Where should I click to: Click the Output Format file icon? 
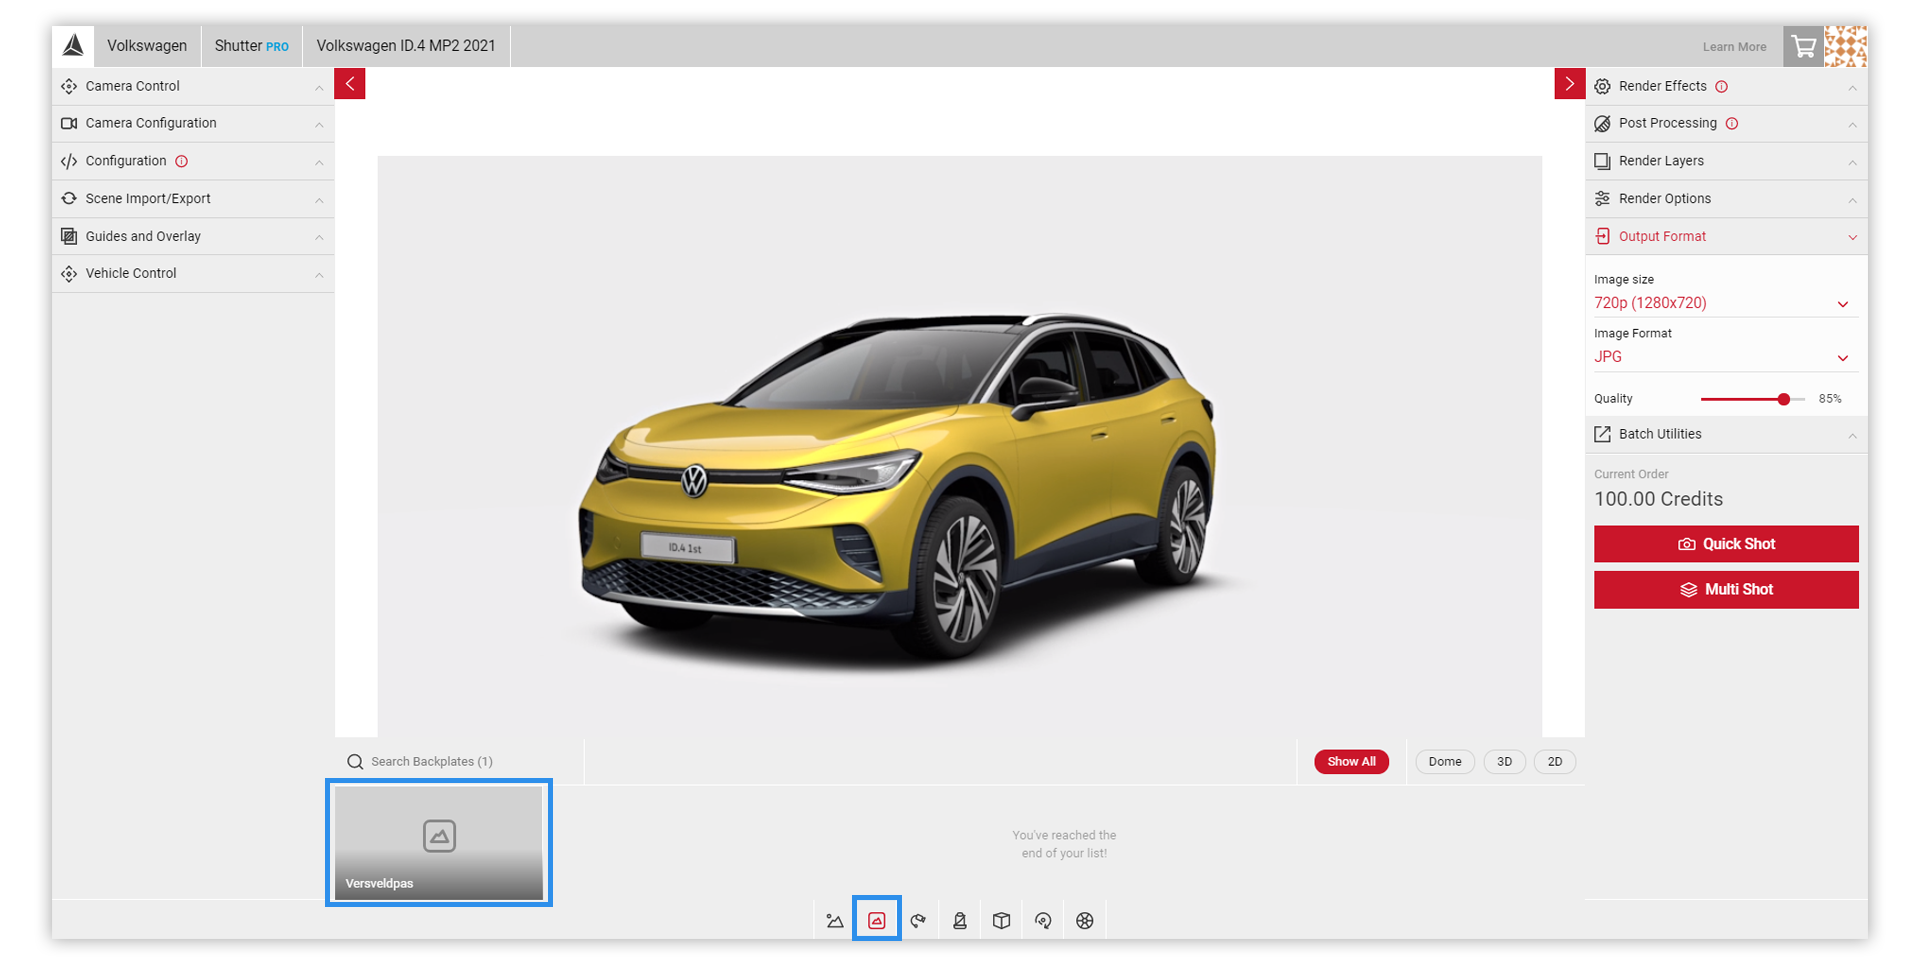pyautogui.click(x=1602, y=237)
